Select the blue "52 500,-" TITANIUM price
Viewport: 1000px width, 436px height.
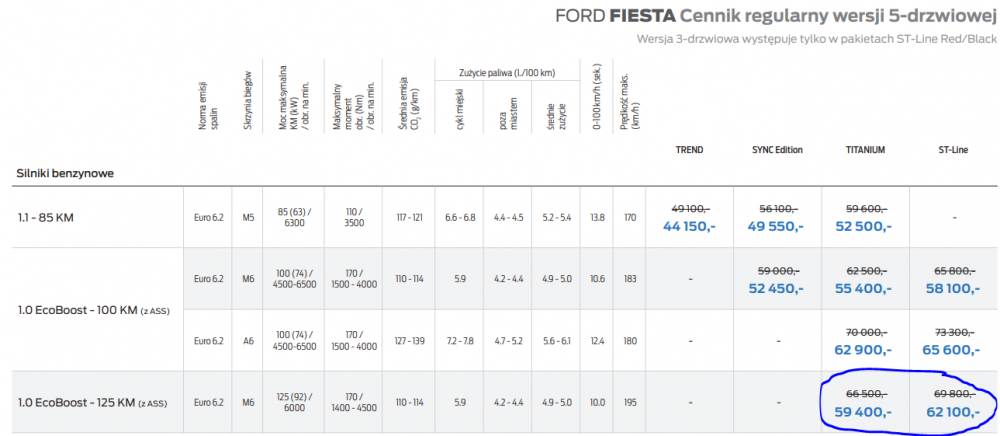tap(863, 226)
